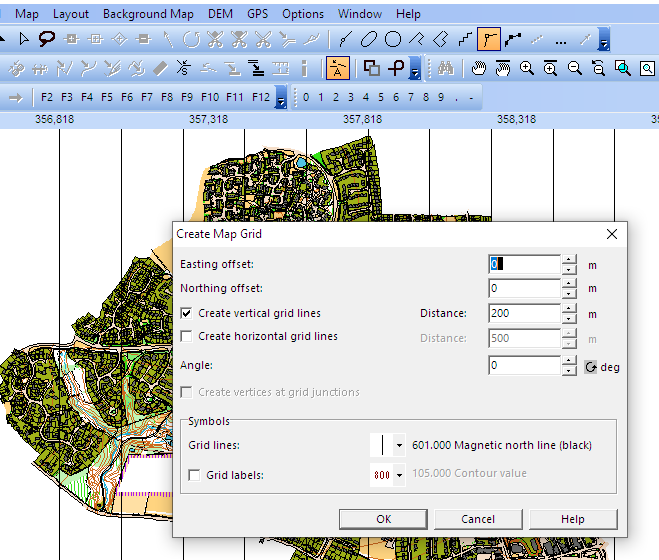This screenshot has height=560, width=659.
Task: Click the Cancel button
Action: click(478, 519)
